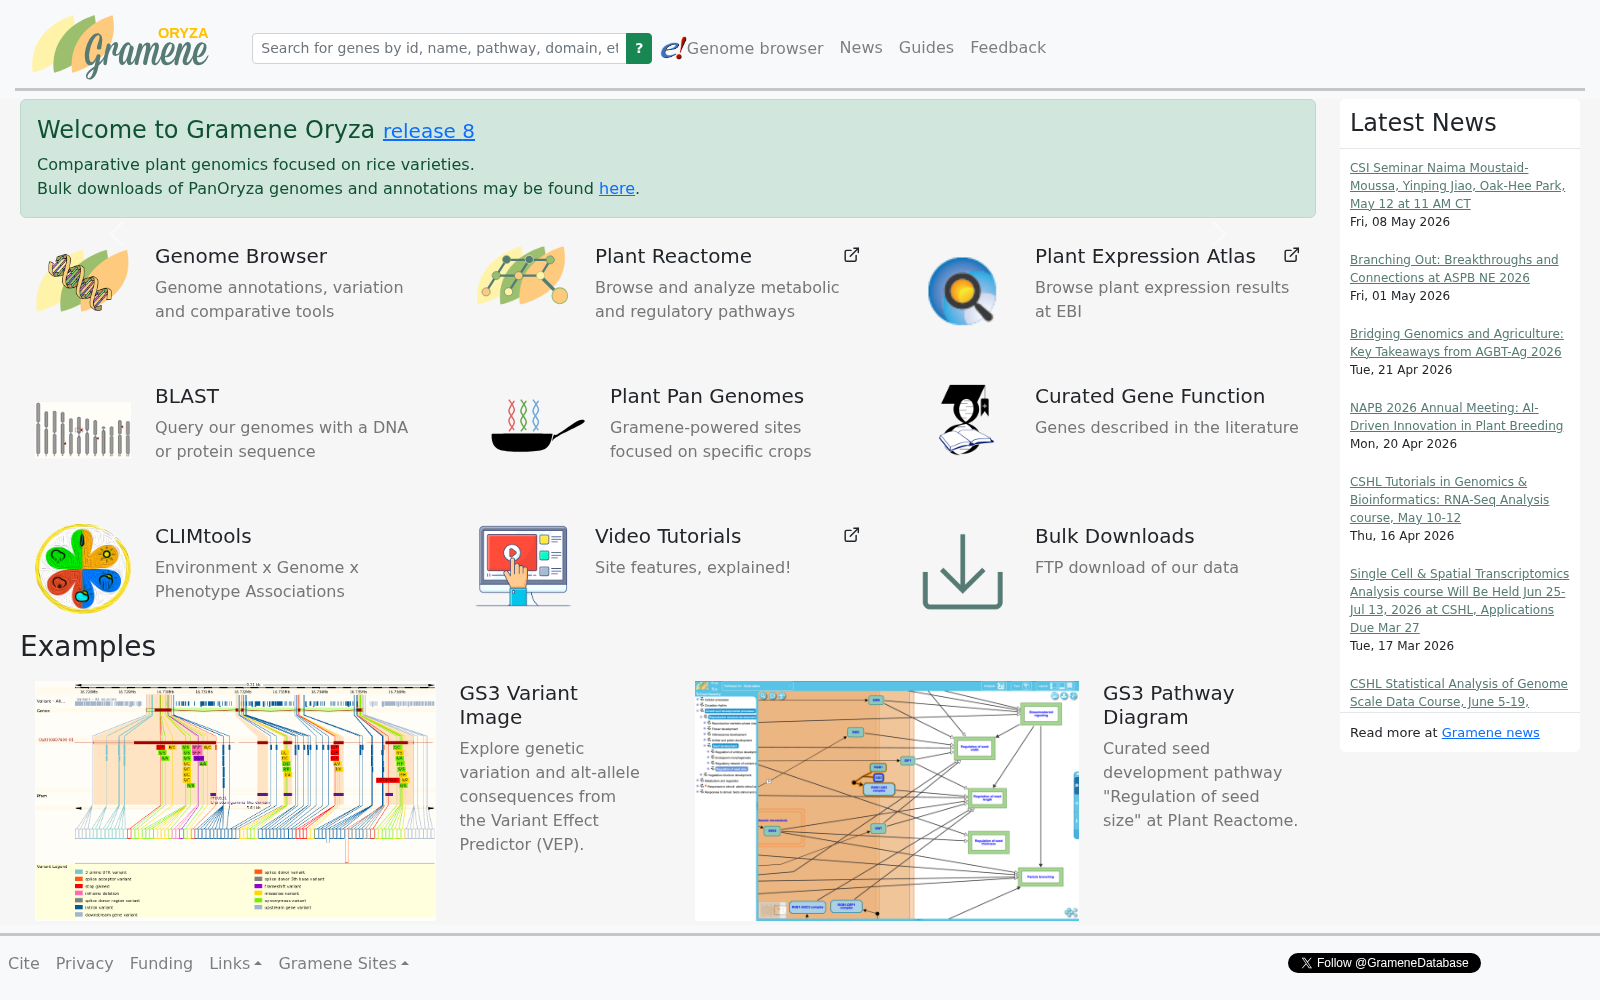Screen dimensions: 1600x1000
Task: Open the Links footer dropdown
Action: pos(235,963)
